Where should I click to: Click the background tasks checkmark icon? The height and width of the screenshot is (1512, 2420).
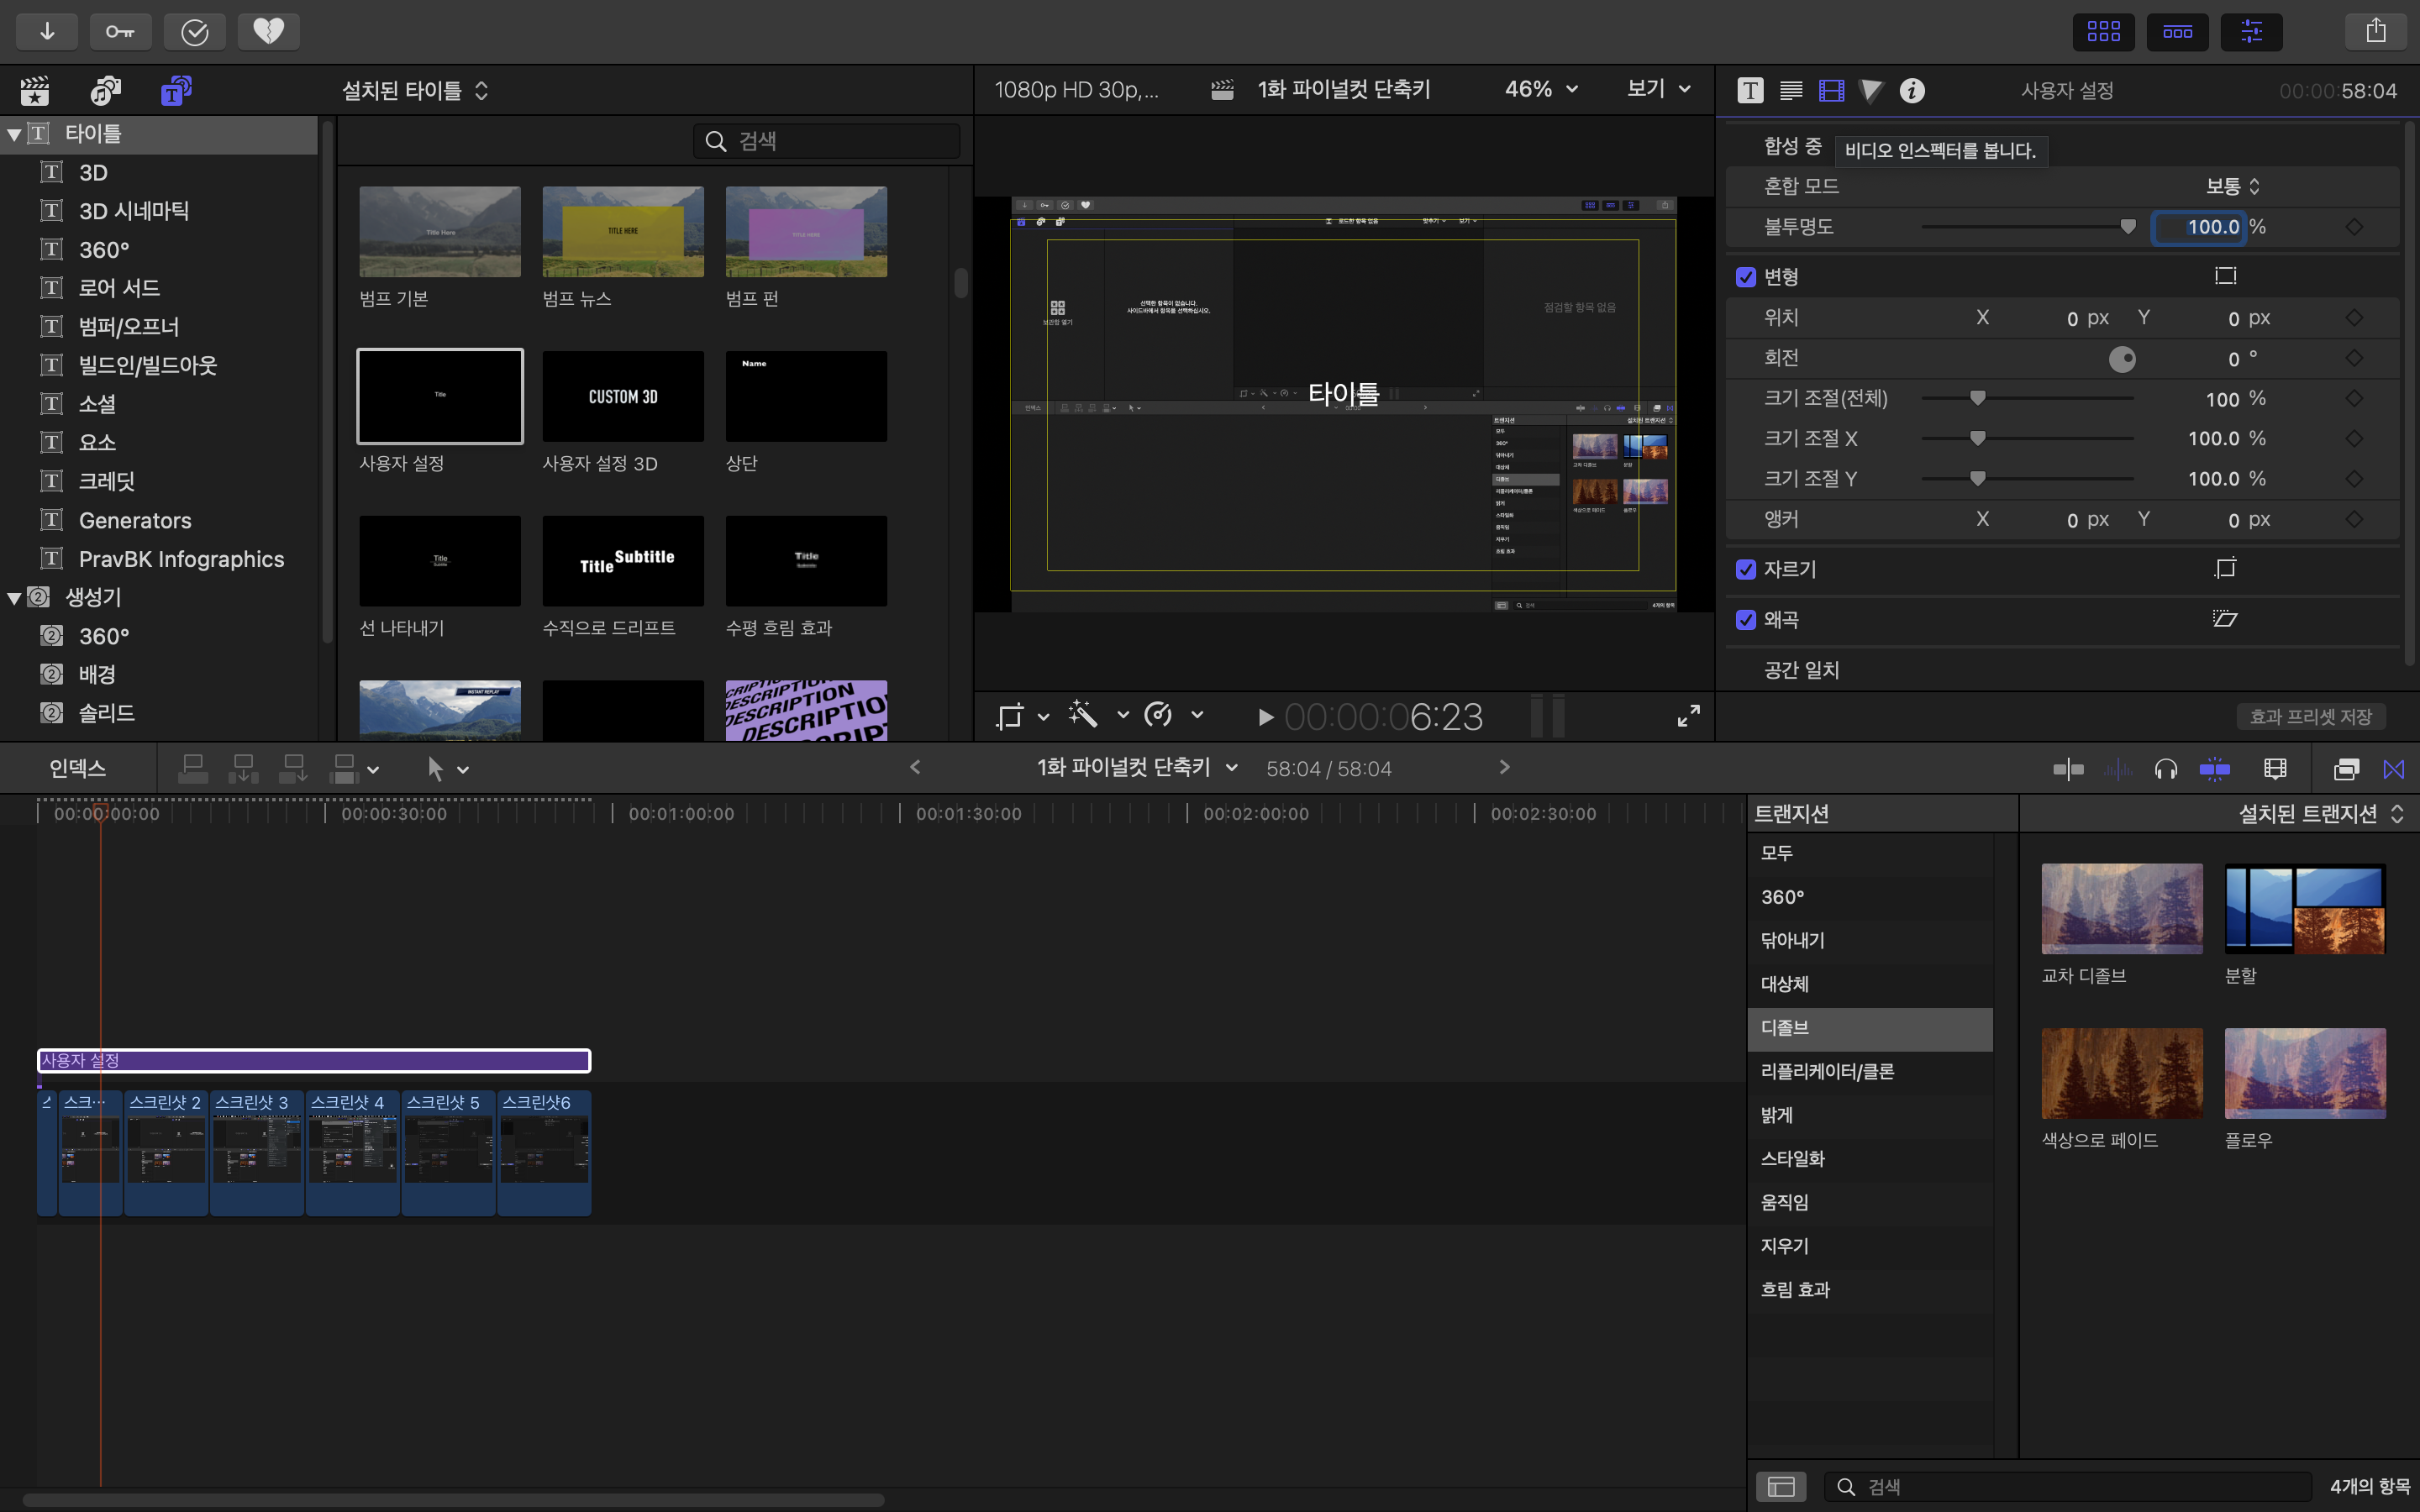click(x=195, y=31)
